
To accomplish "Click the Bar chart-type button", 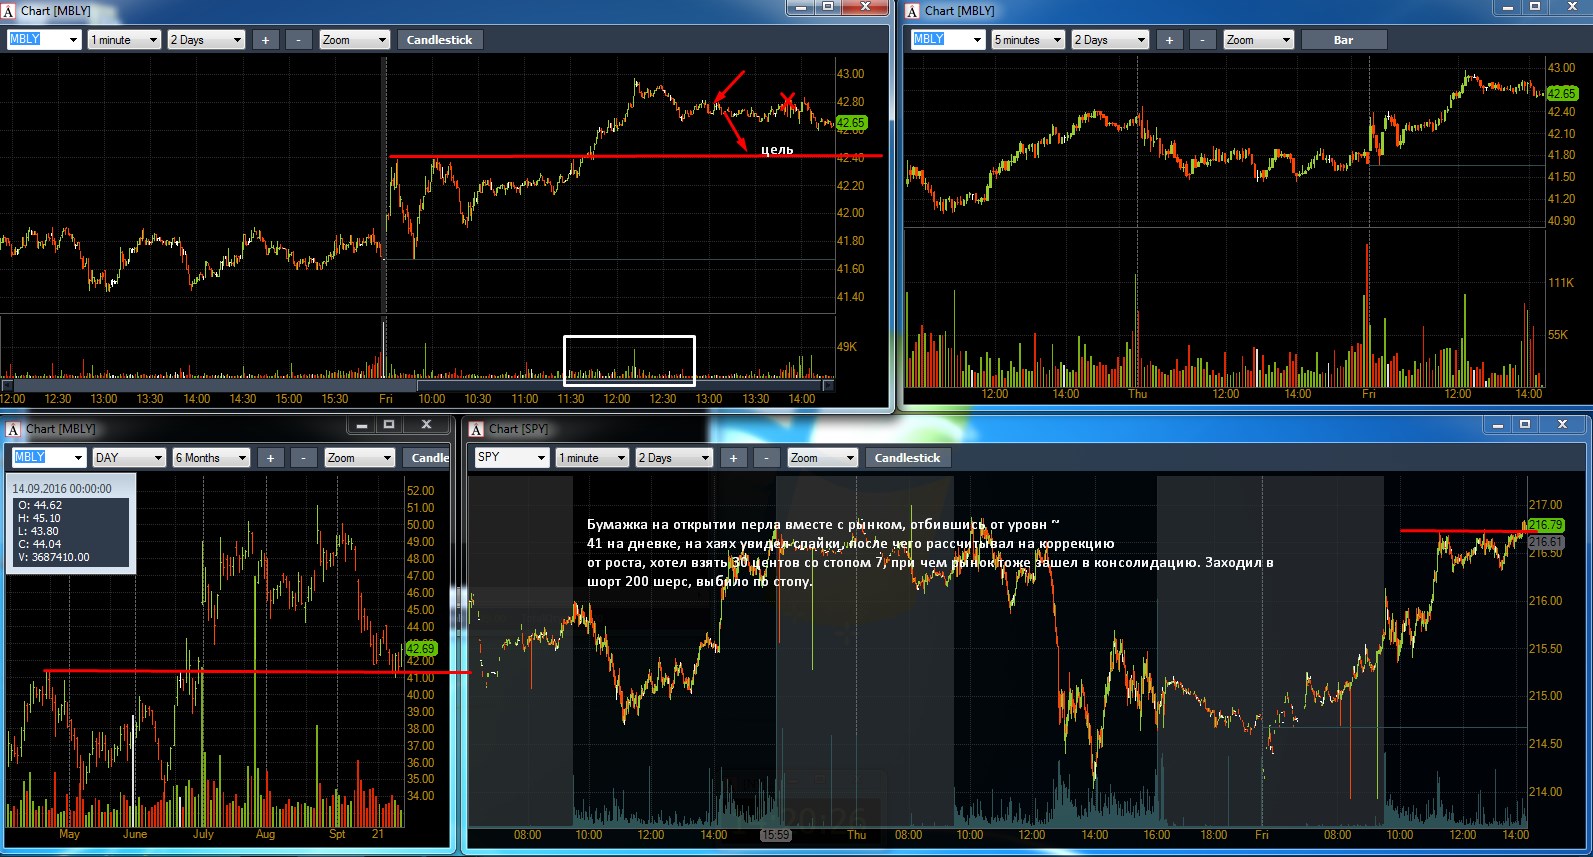I will click(1343, 40).
